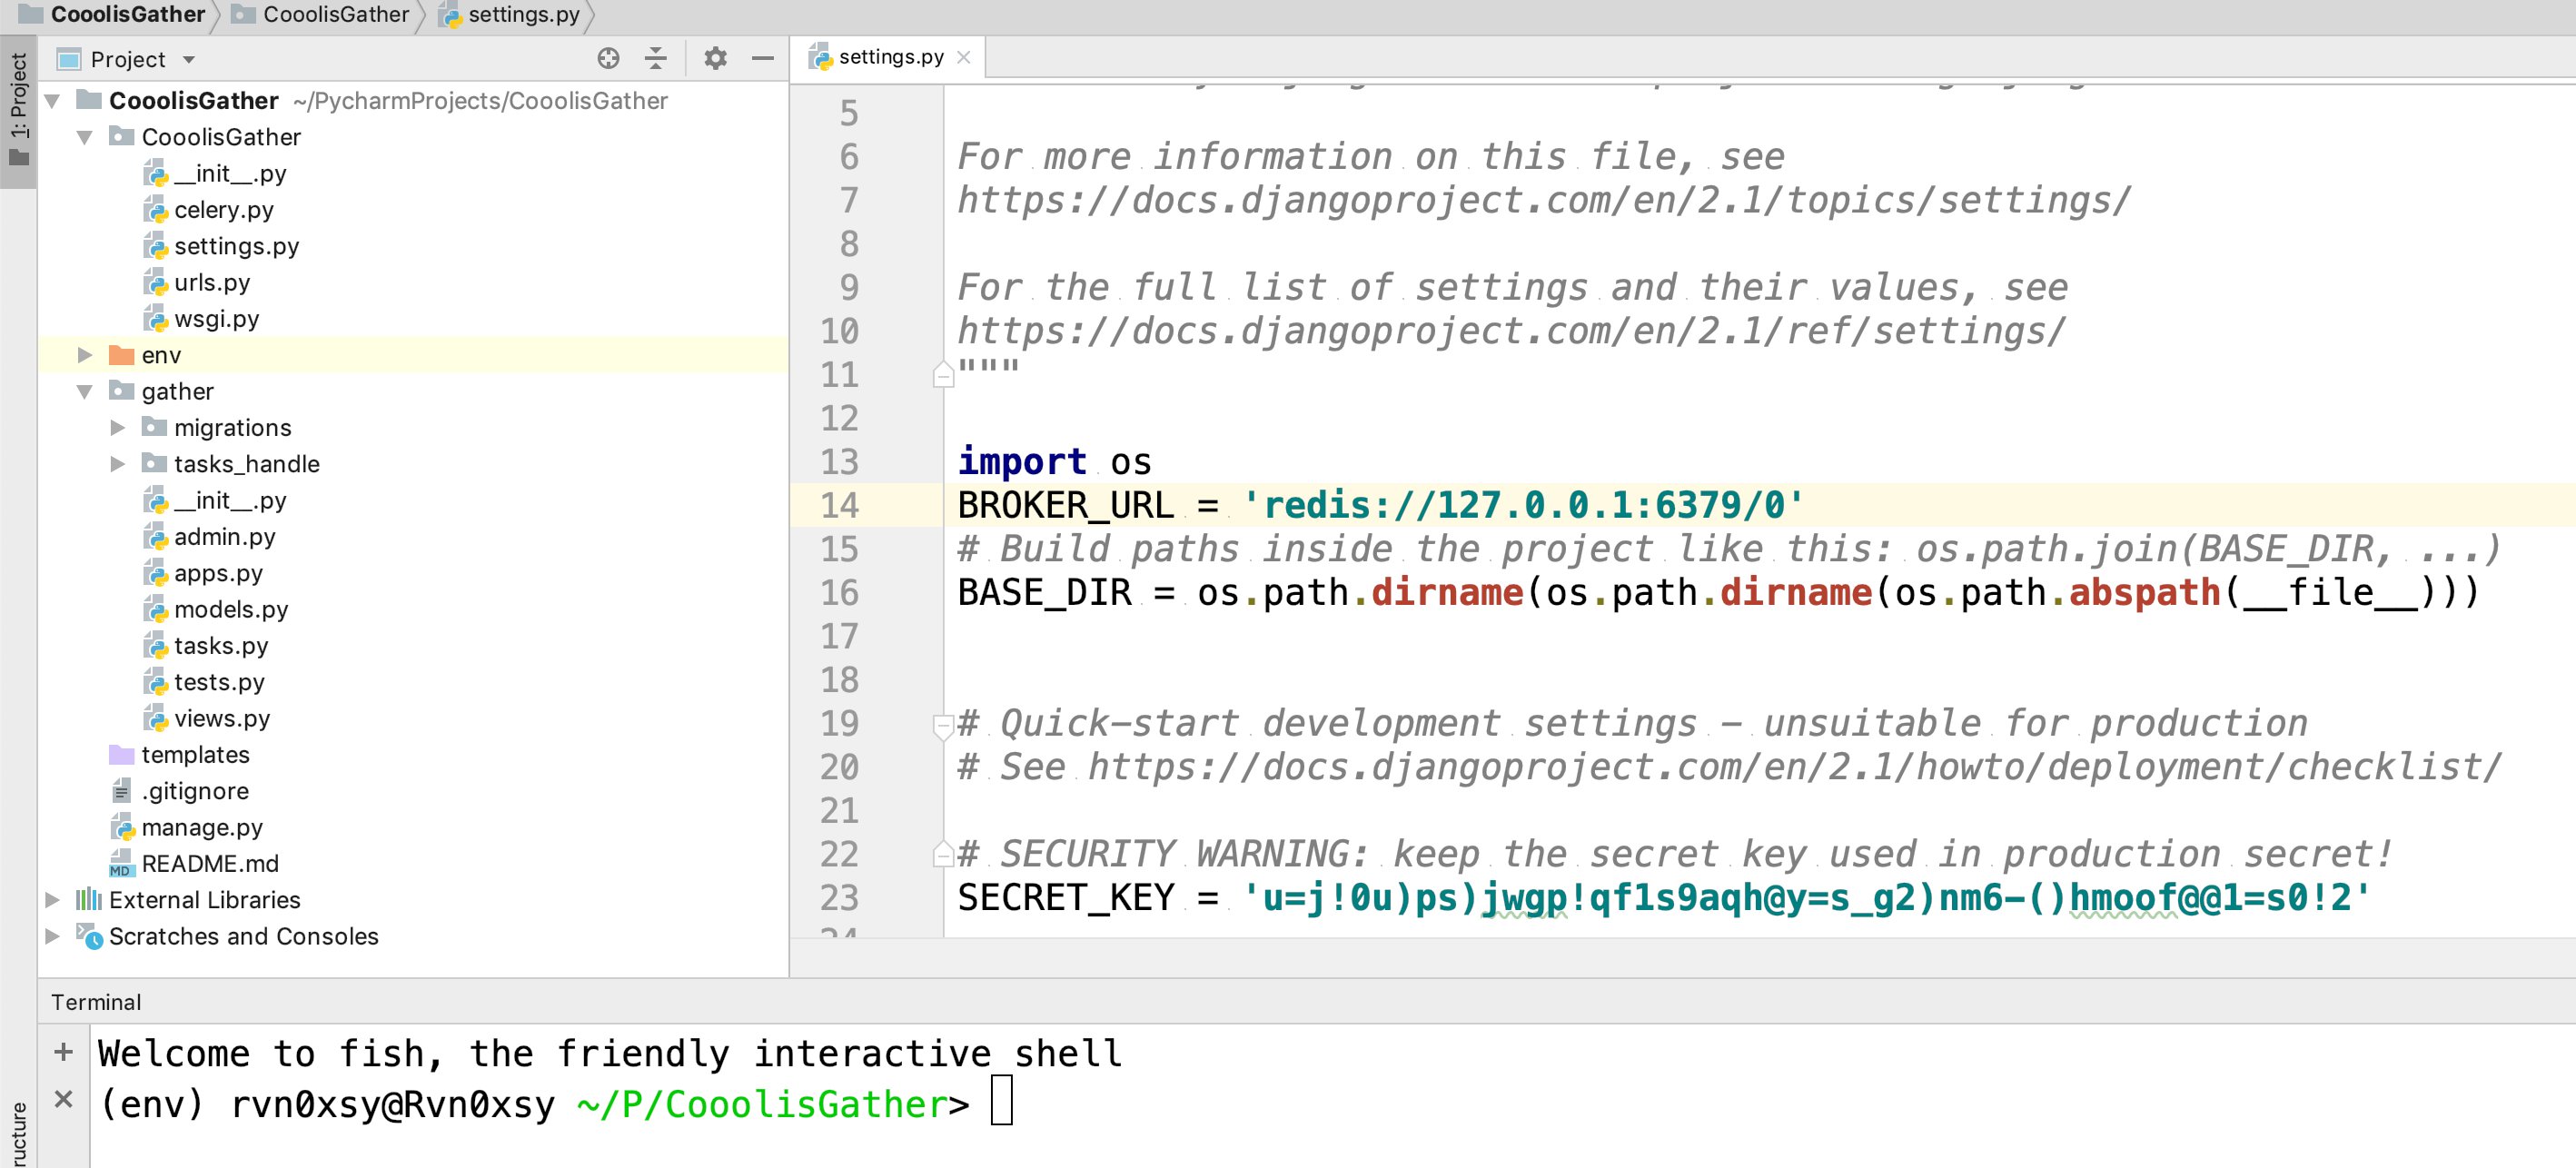Expand External Libraries node
The width and height of the screenshot is (2576, 1168).
coord(53,900)
